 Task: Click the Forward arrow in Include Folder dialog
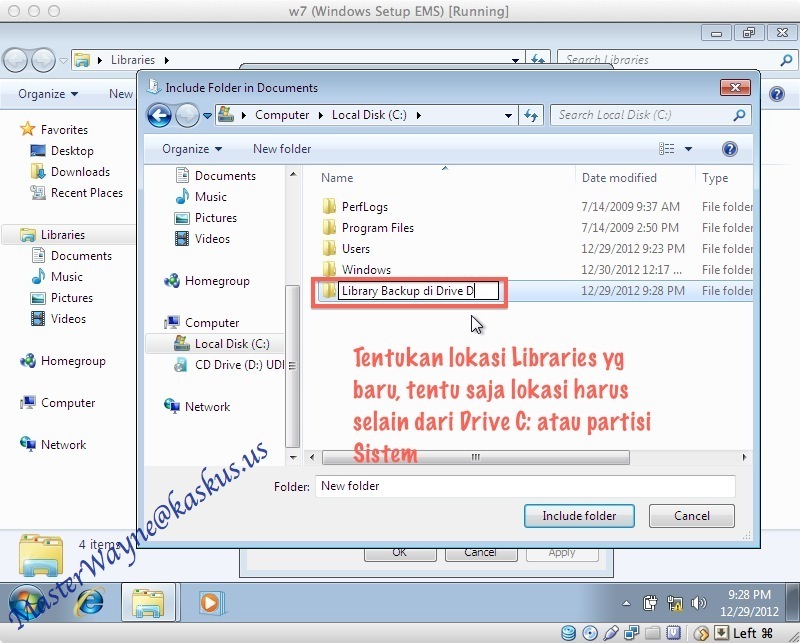point(187,116)
